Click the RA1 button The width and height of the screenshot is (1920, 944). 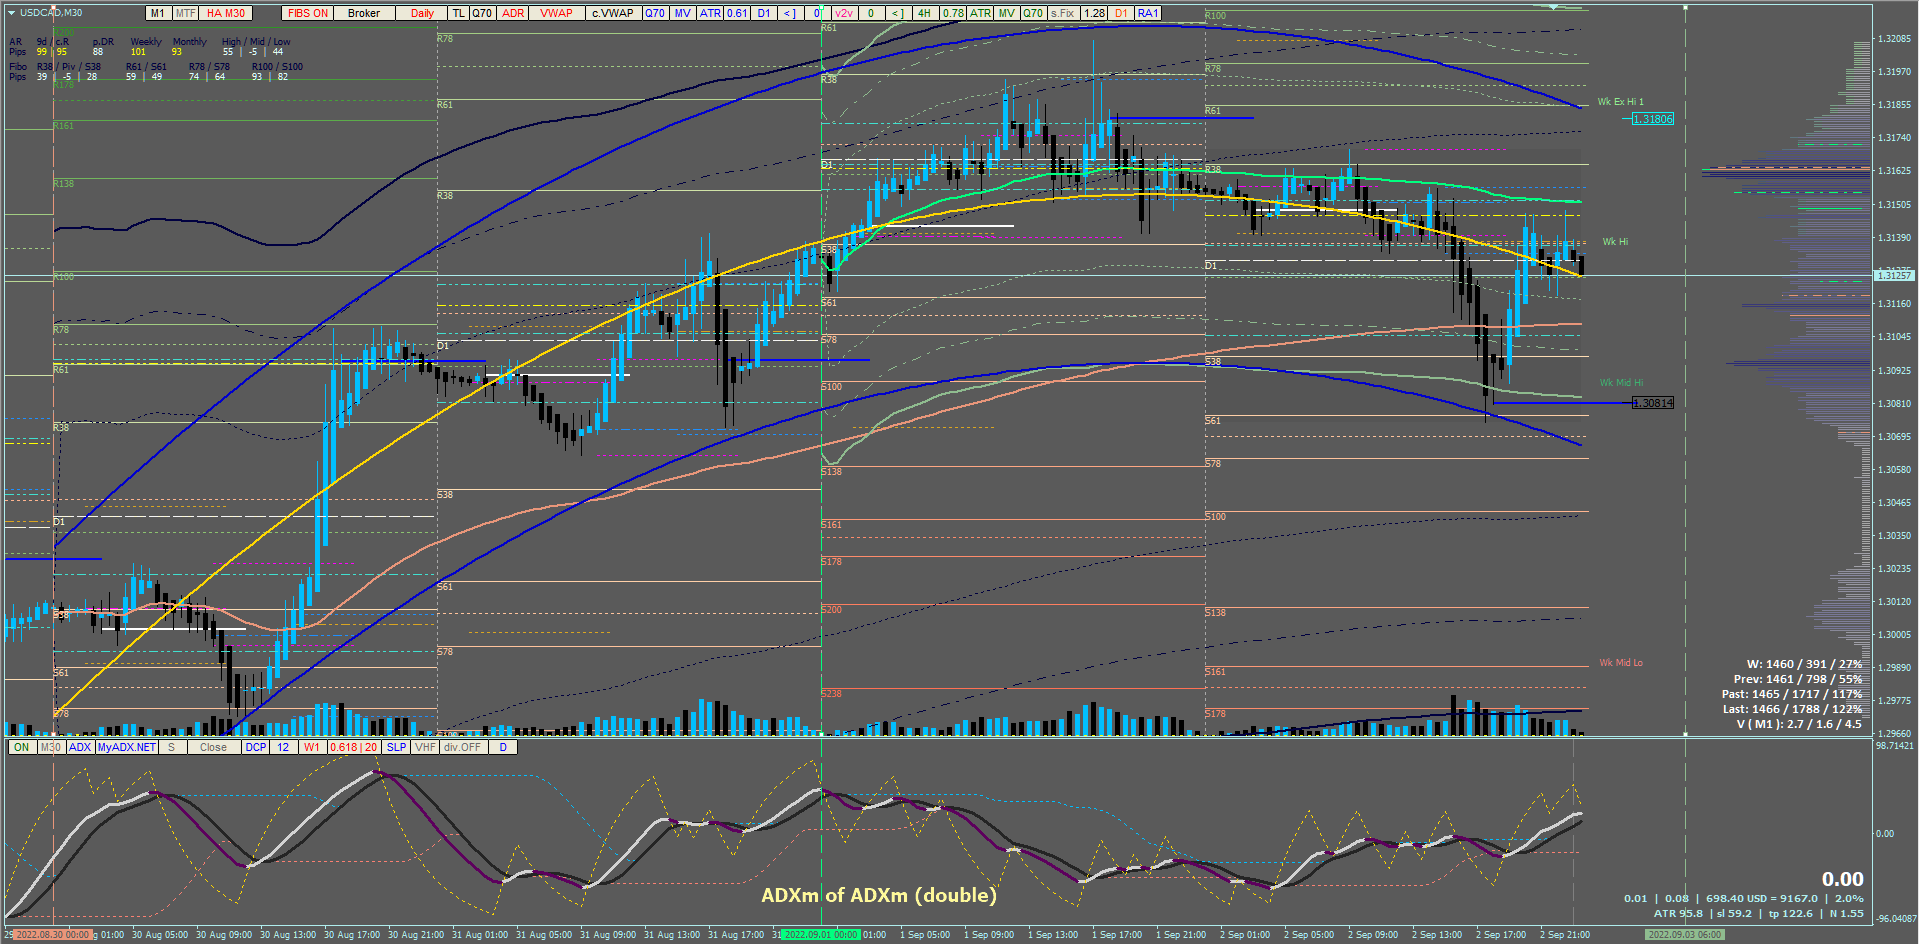coord(1148,13)
